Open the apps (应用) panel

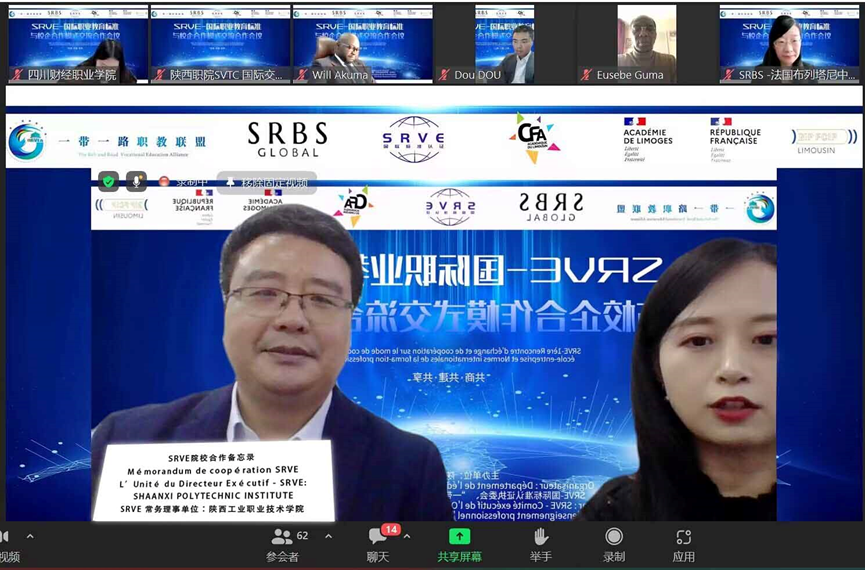[683, 544]
